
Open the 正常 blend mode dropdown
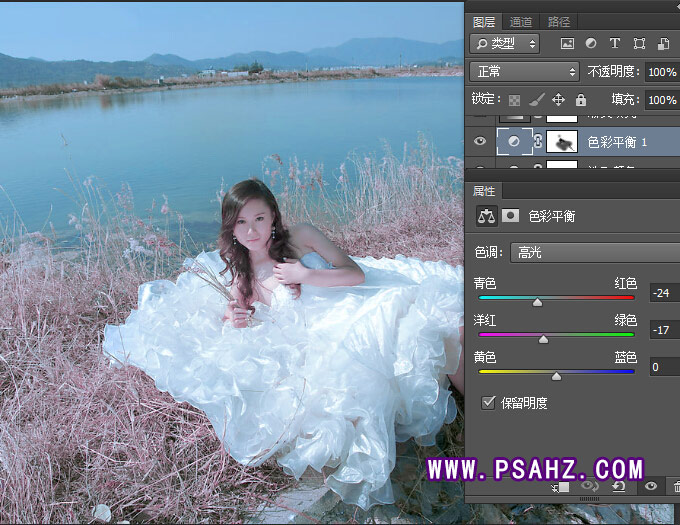(x=524, y=72)
